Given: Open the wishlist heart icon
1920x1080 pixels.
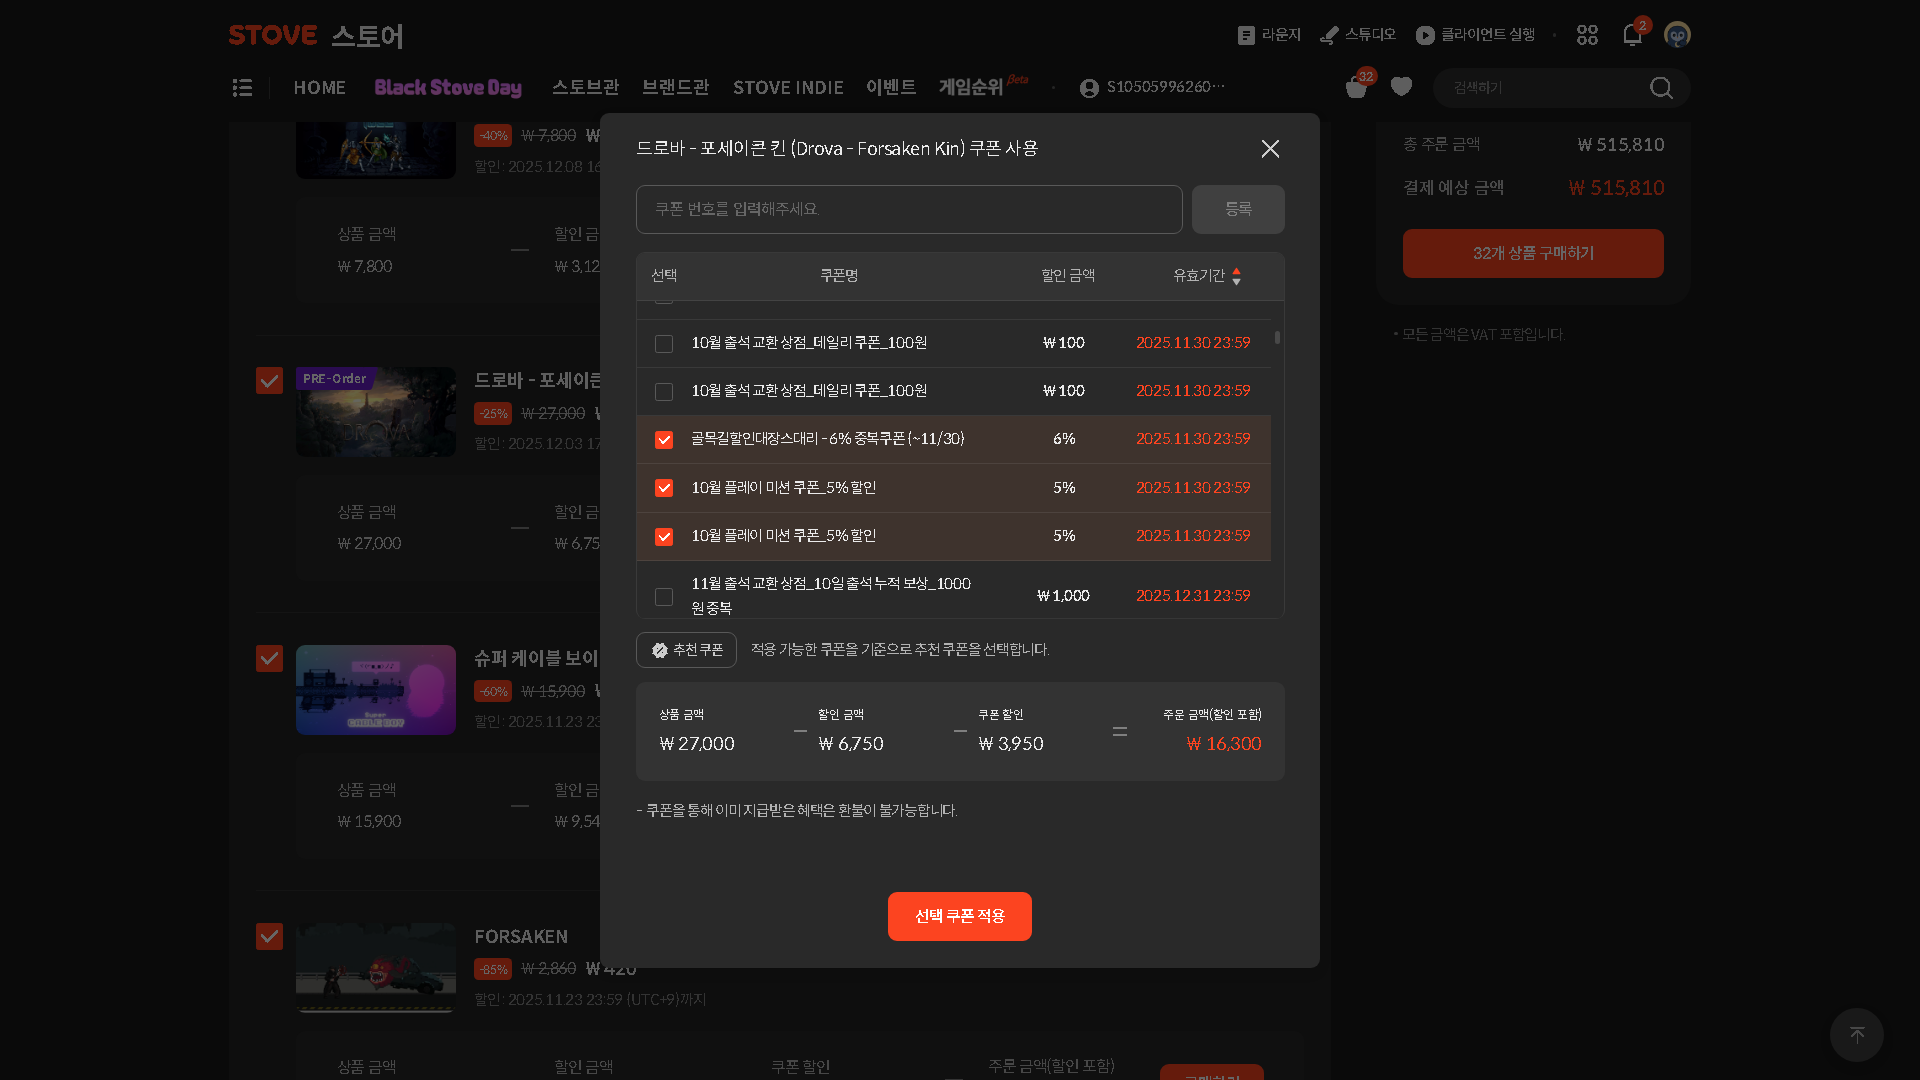Looking at the screenshot, I should [1401, 87].
